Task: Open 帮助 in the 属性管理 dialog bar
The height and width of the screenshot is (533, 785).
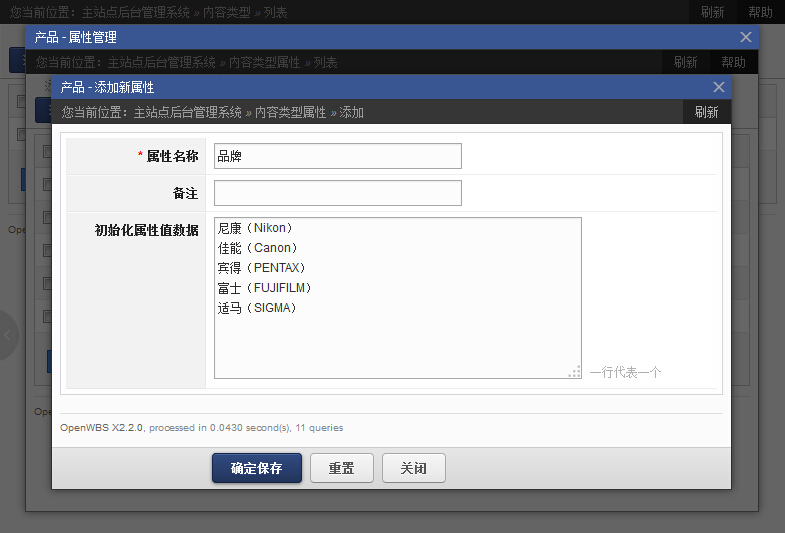Action: tap(733, 62)
